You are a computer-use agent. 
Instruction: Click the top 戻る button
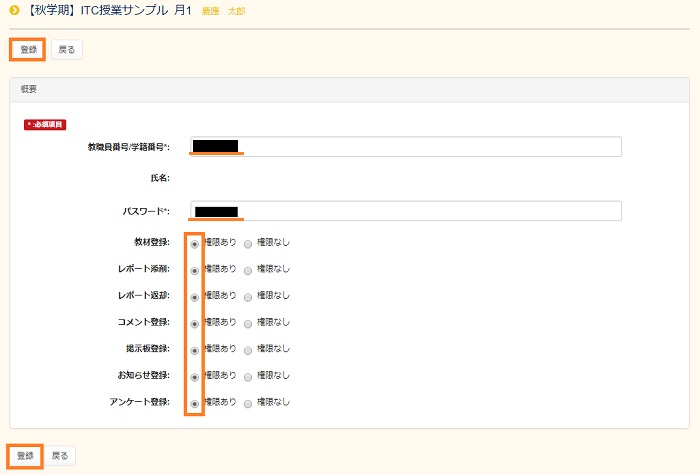(x=66, y=49)
